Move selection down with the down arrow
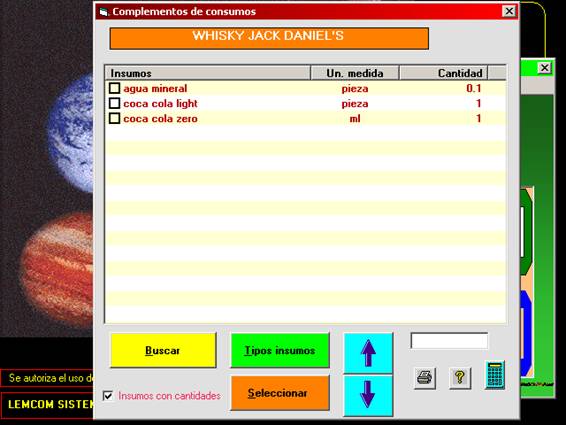 tap(368, 395)
